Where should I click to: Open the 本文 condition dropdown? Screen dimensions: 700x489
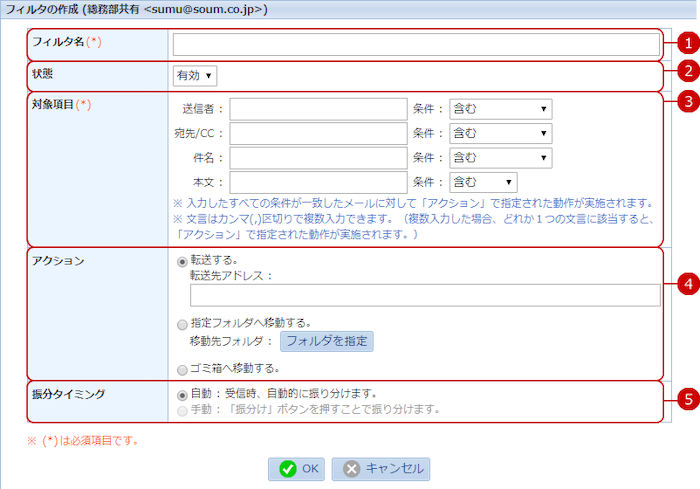(x=483, y=182)
